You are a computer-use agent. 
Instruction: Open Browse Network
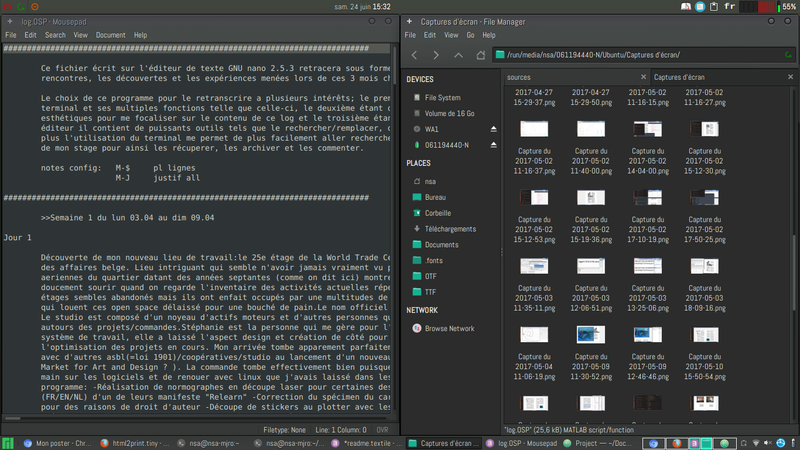449,329
